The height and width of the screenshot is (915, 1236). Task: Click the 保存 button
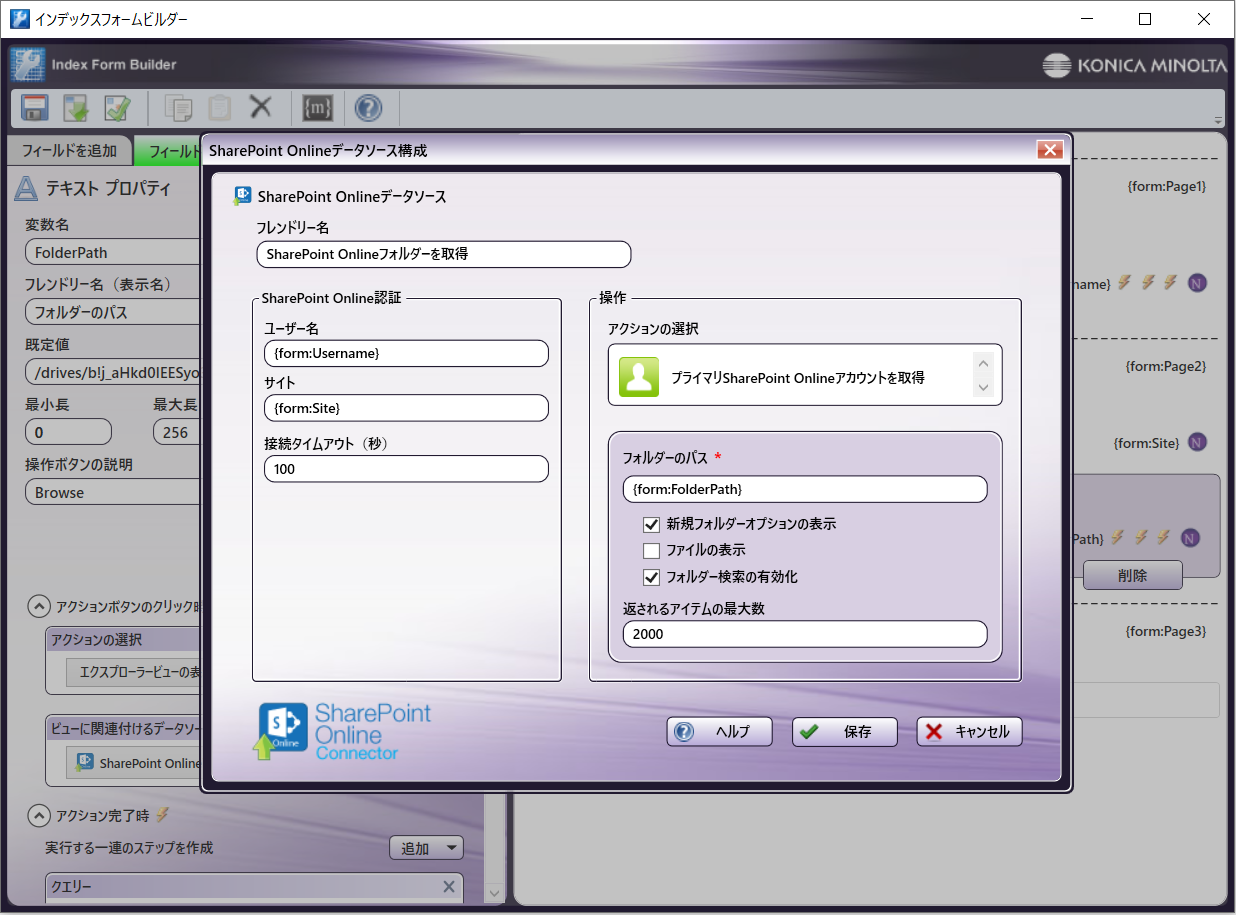pos(845,732)
